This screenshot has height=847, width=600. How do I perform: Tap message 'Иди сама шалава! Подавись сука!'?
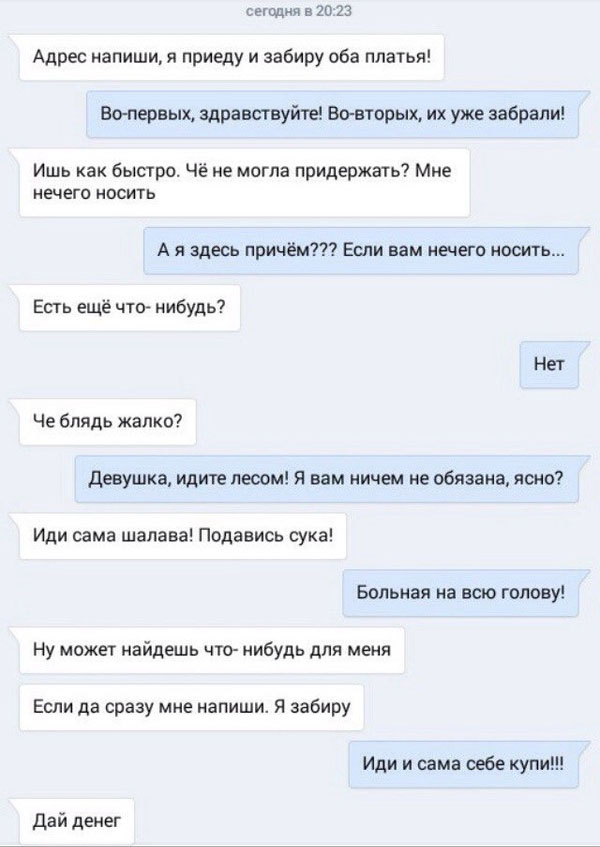pos(183,536)
